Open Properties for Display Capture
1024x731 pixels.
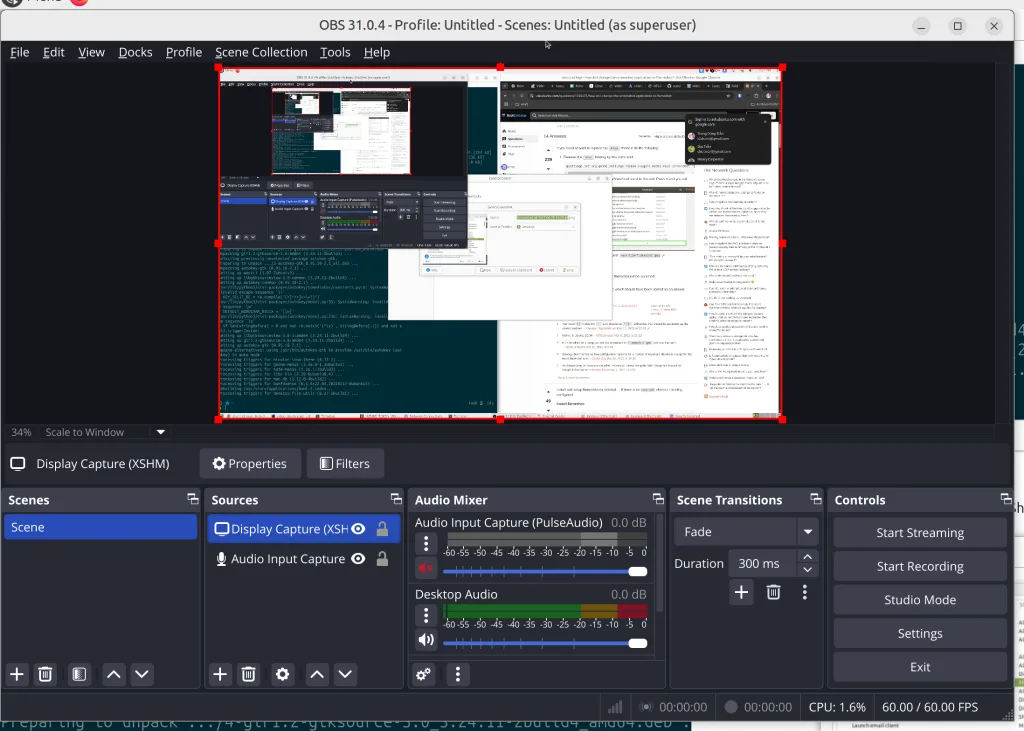pyautogui.click(x=250, y=464)
